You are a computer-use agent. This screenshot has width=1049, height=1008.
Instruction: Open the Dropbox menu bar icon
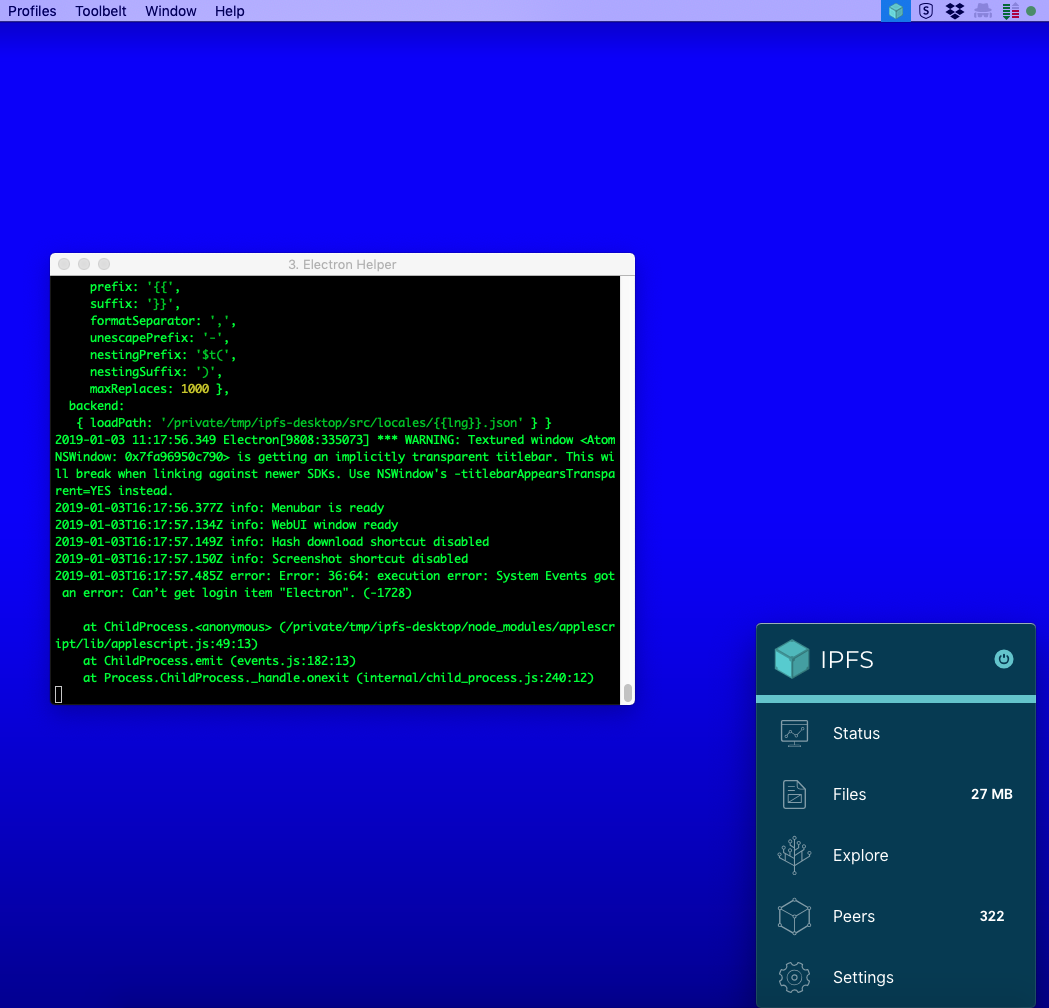[955, 11]
